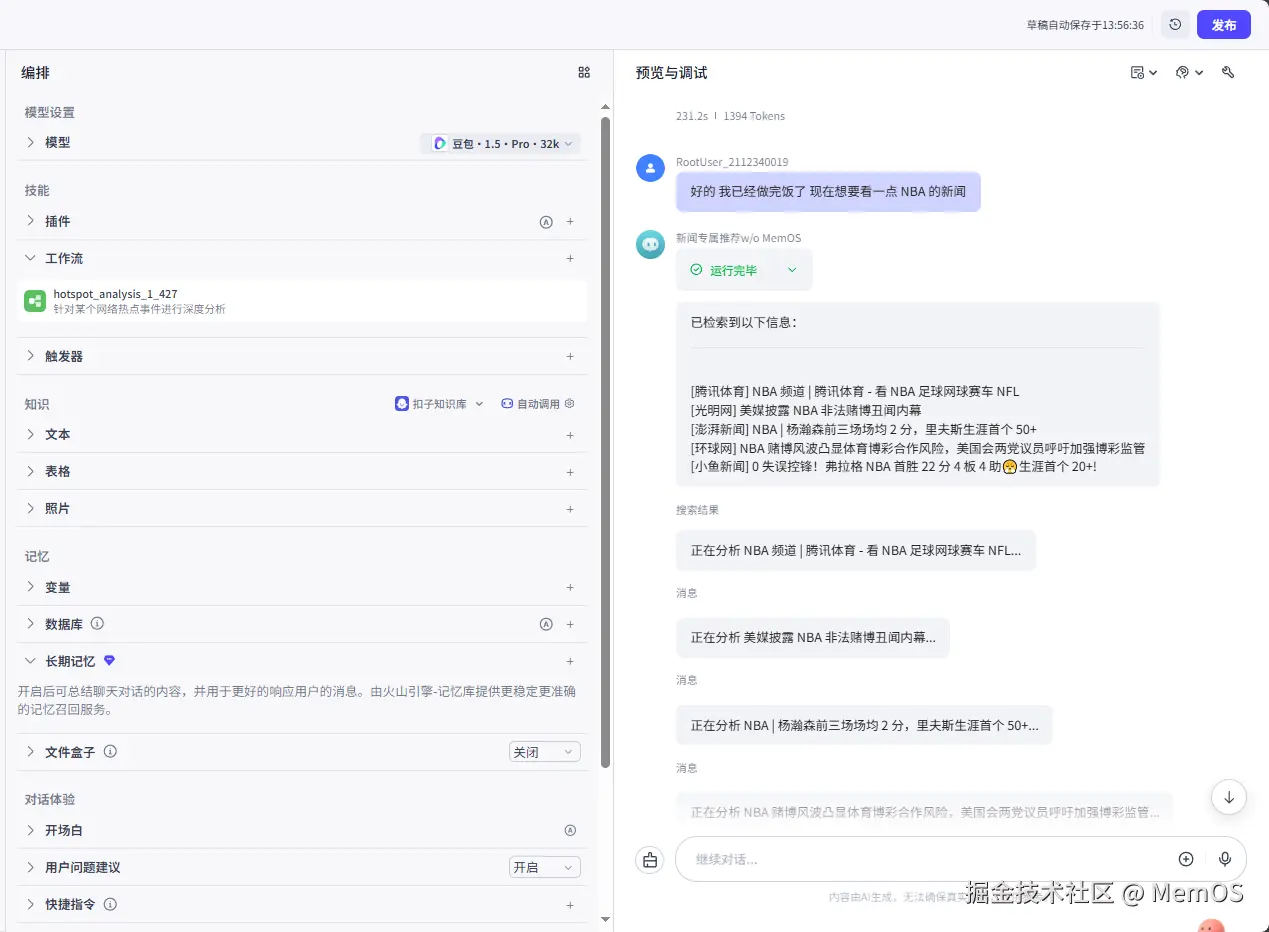This screenshot has width=1269, height=932.
Task: Open the debug head icon dropdown in preview header
Action: click(x=1189, y=72)
